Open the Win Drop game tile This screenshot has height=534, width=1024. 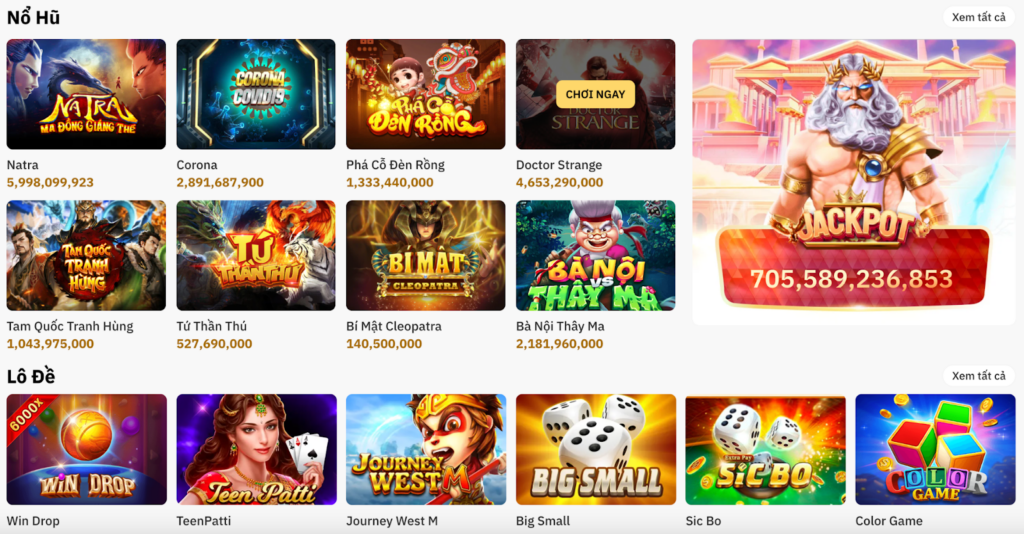coord(87,449)
